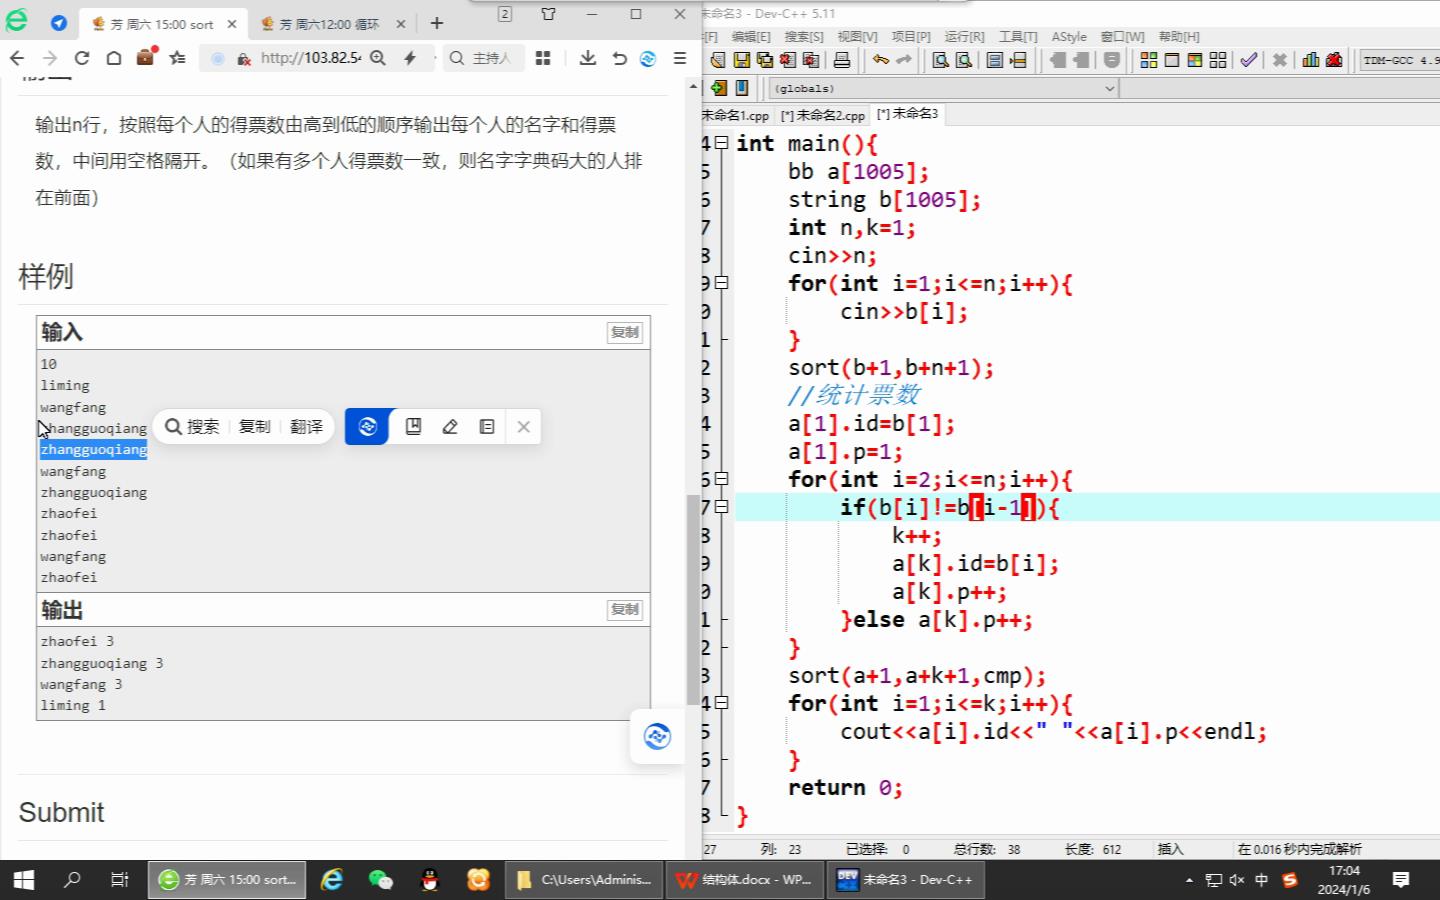The height and width of the screenshot is (900, 1440).
Task: Click 搜索 in the selection popup
Action: click(192, 427)
